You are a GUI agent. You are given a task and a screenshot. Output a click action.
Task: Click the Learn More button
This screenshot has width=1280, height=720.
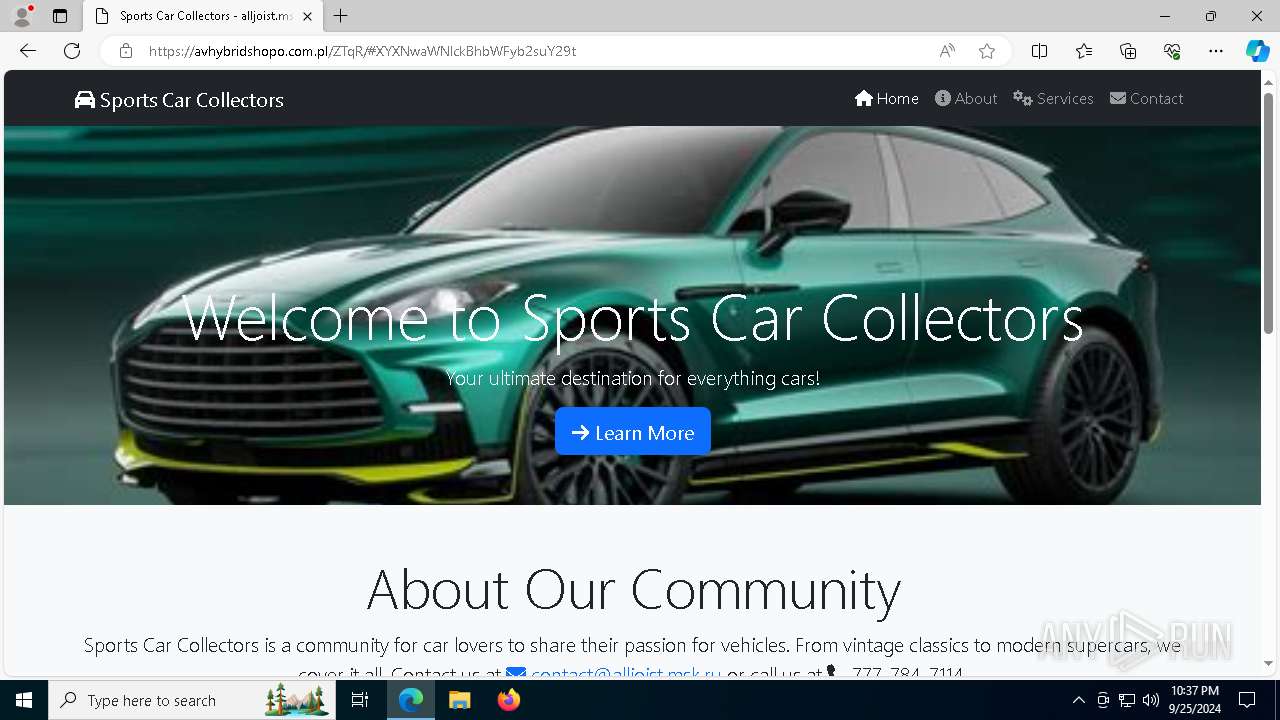click(x=633, y=432)
